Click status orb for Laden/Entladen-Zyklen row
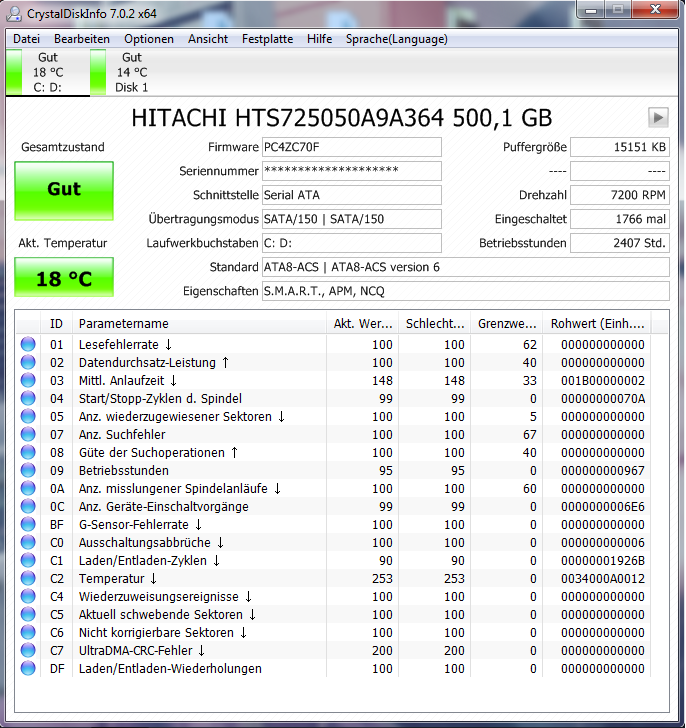The height and width of the screenshot is (728, 686). coord(28,560)
